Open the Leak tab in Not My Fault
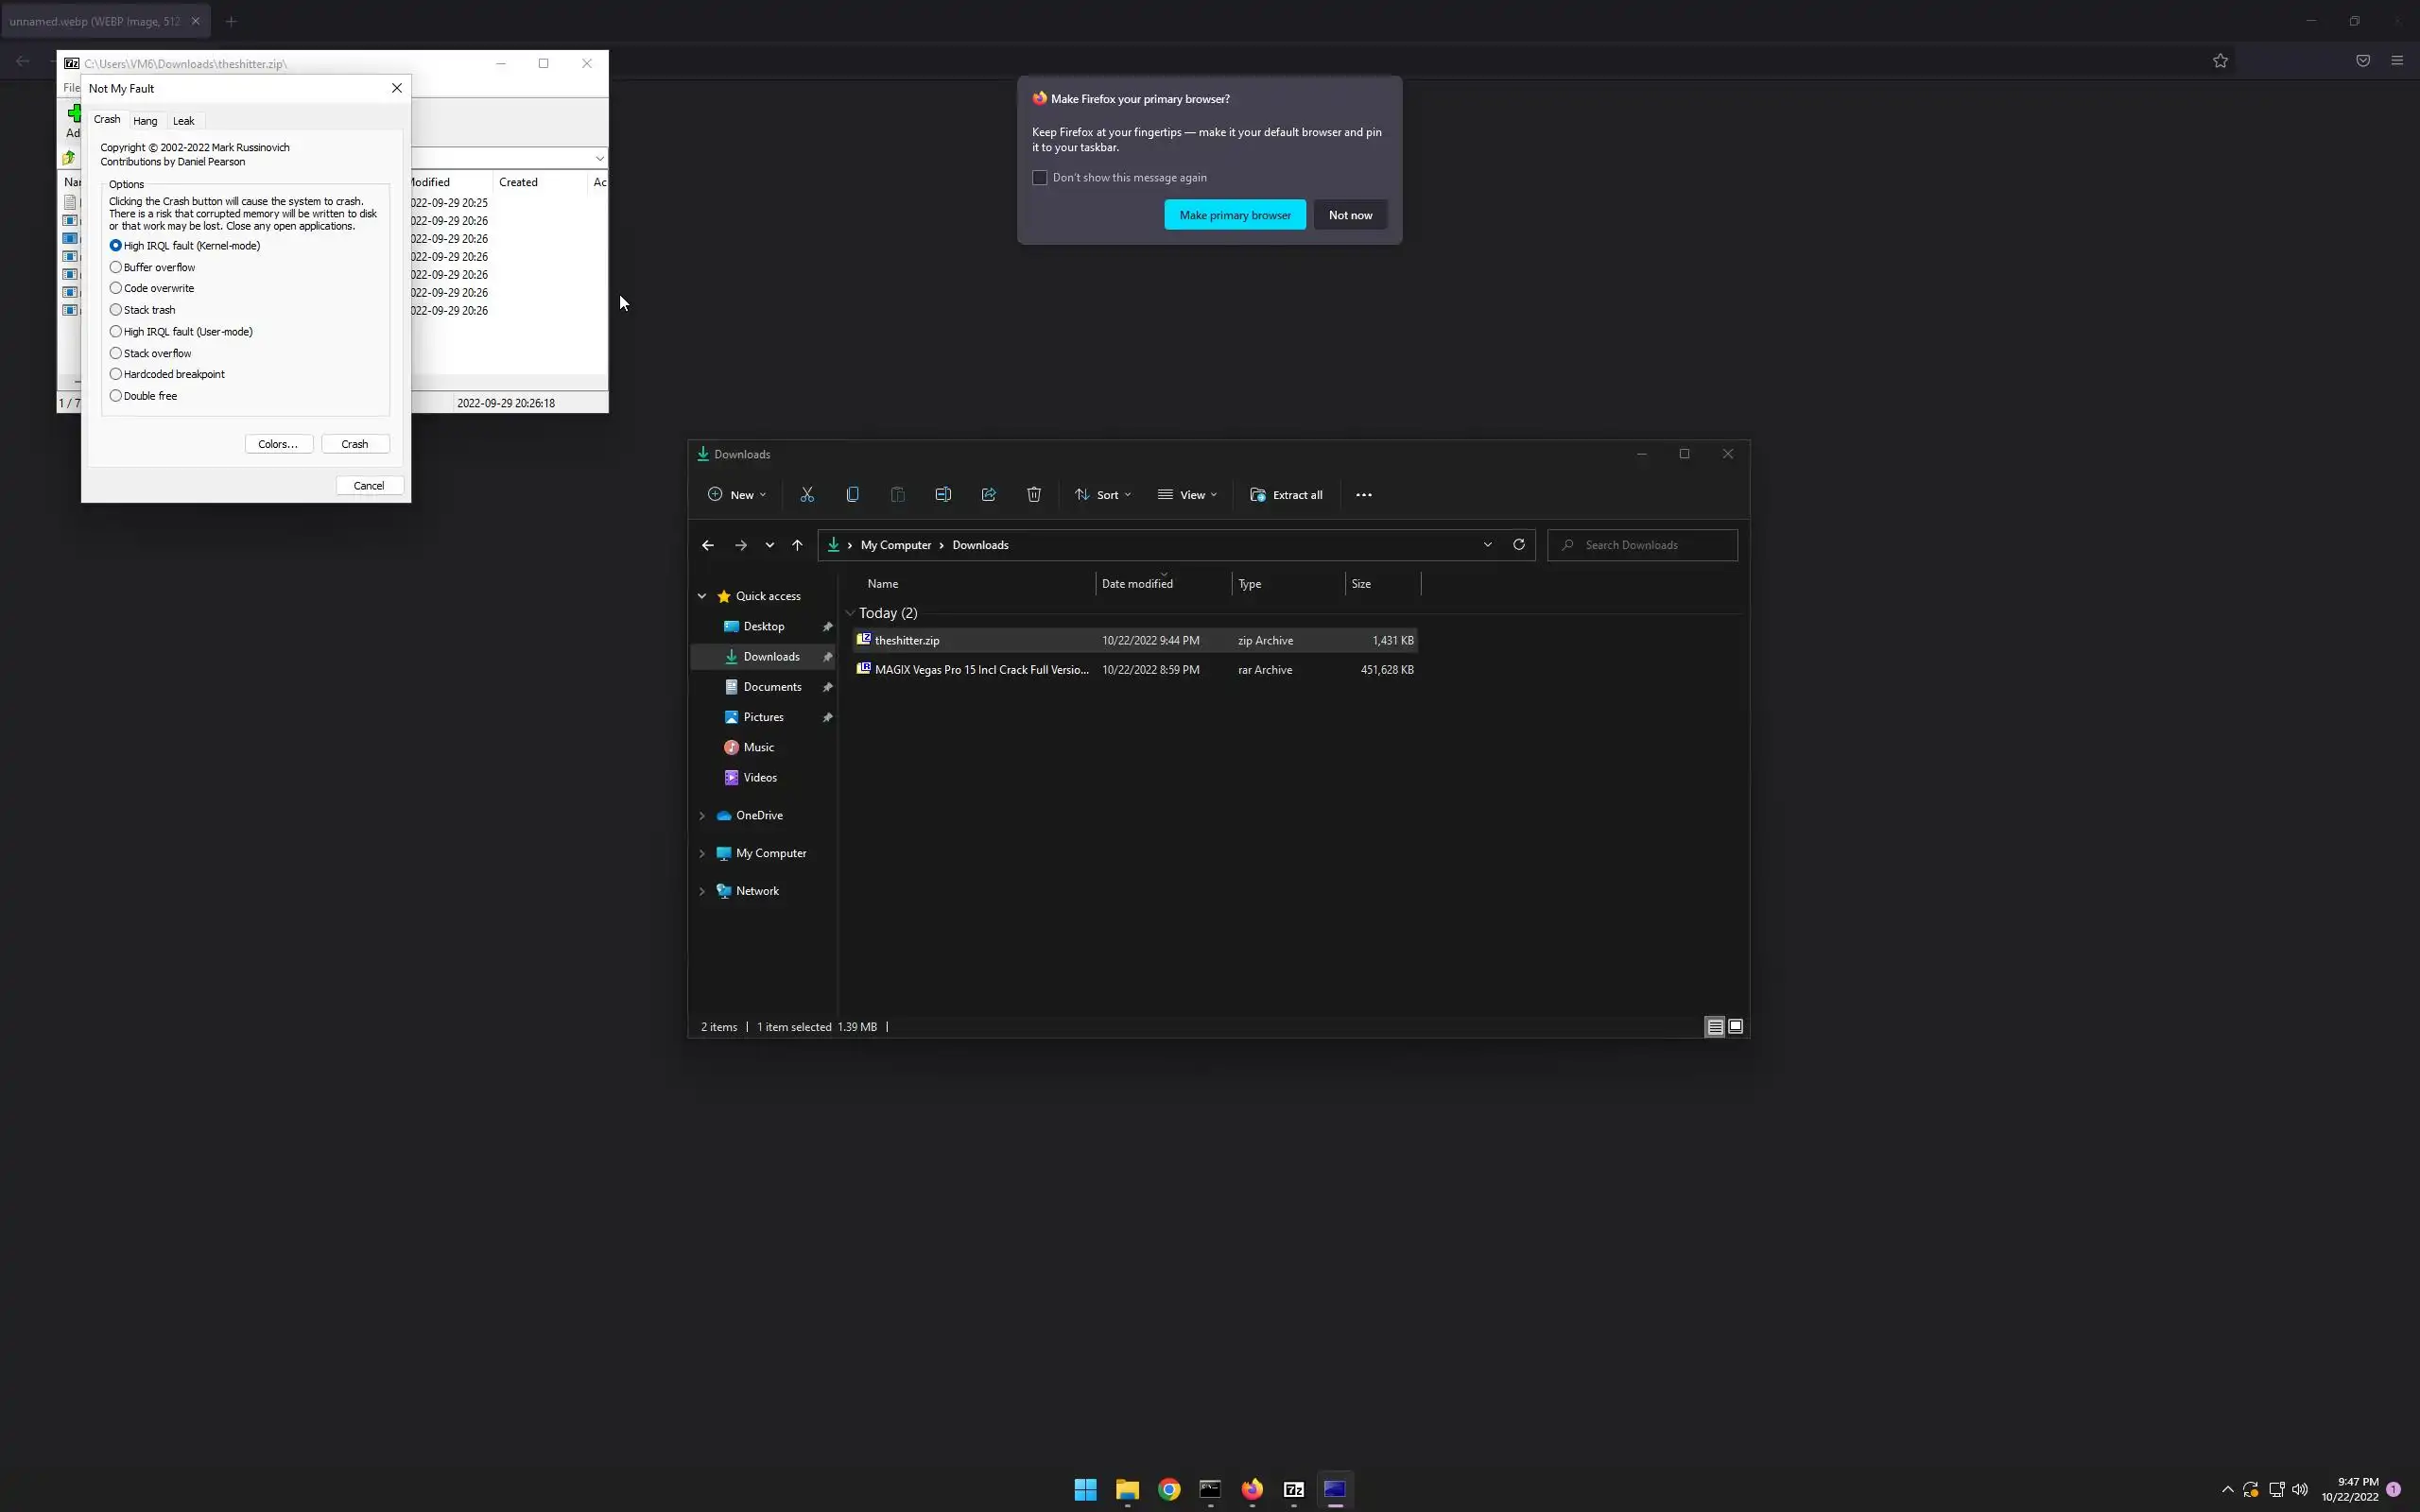This screenshot has height=1512, width=2420. tap(184, 121)
